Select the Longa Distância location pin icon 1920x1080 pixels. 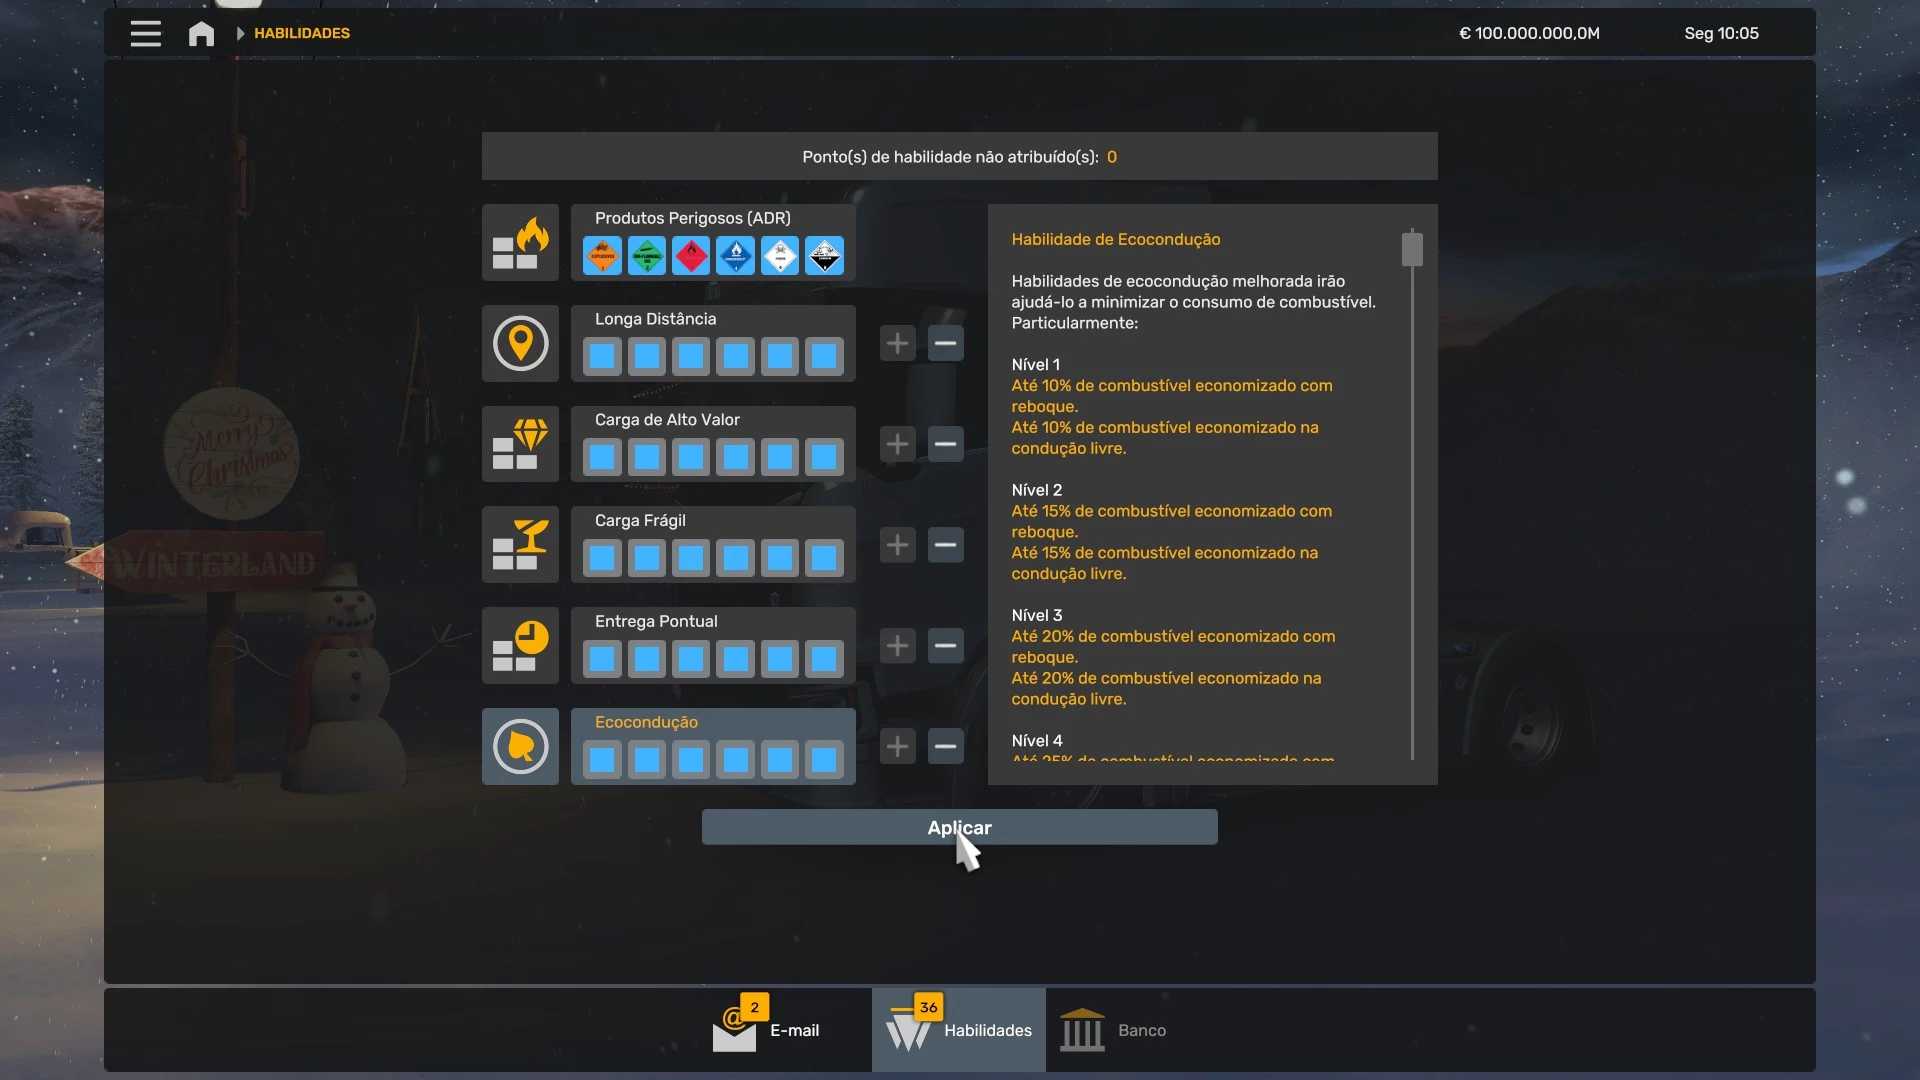[x=520, y=344]
